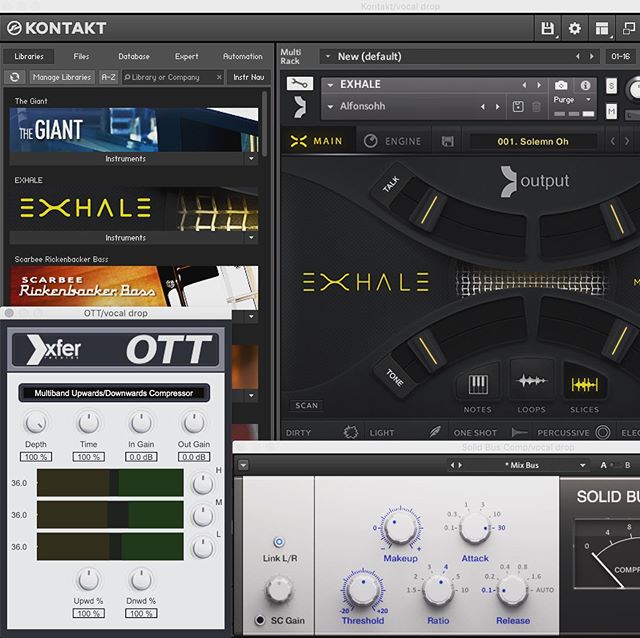The width and height of the screenshot is (640, 638).
Task: Click the ONE SHOT arrow icon
Action: point(520,432)
